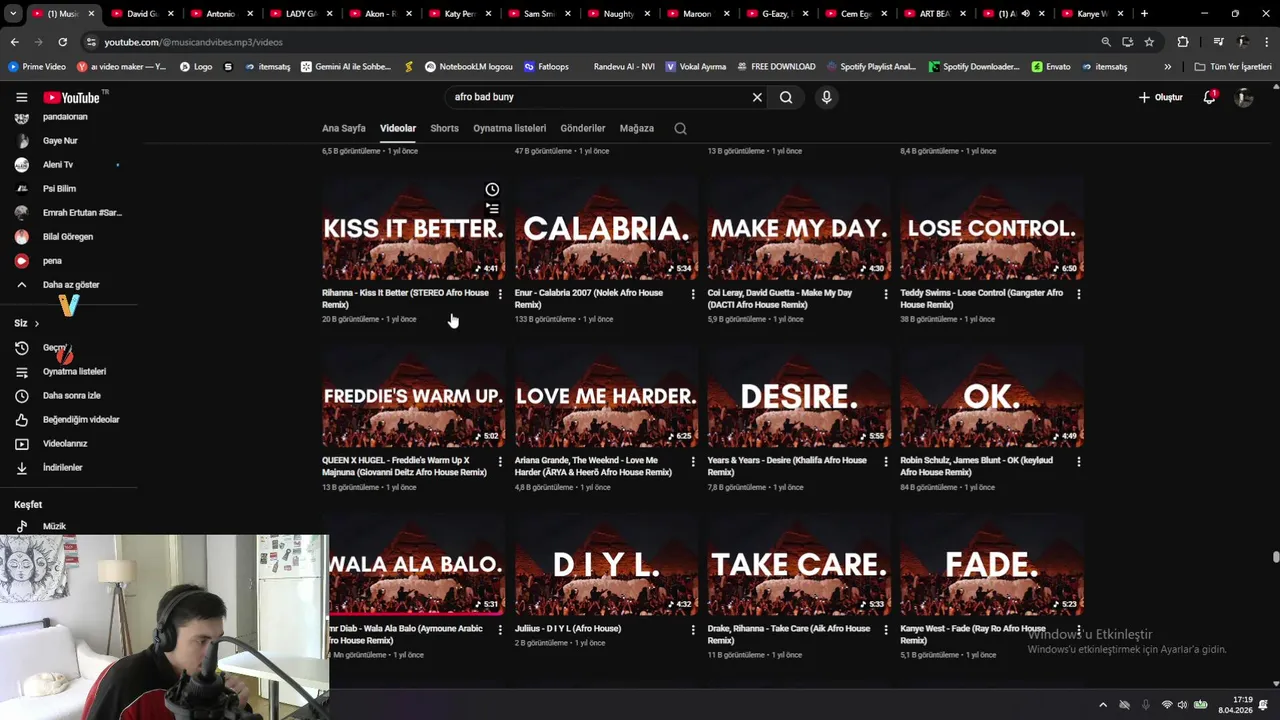Viewport: 1280px width, 720px height.
Task: Reload the page in the browser
Action: 62,42
